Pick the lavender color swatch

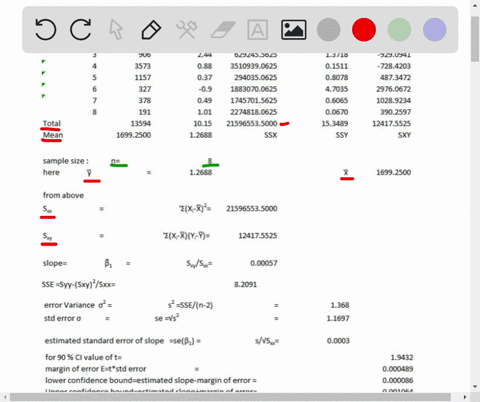(x=435, y=30)
